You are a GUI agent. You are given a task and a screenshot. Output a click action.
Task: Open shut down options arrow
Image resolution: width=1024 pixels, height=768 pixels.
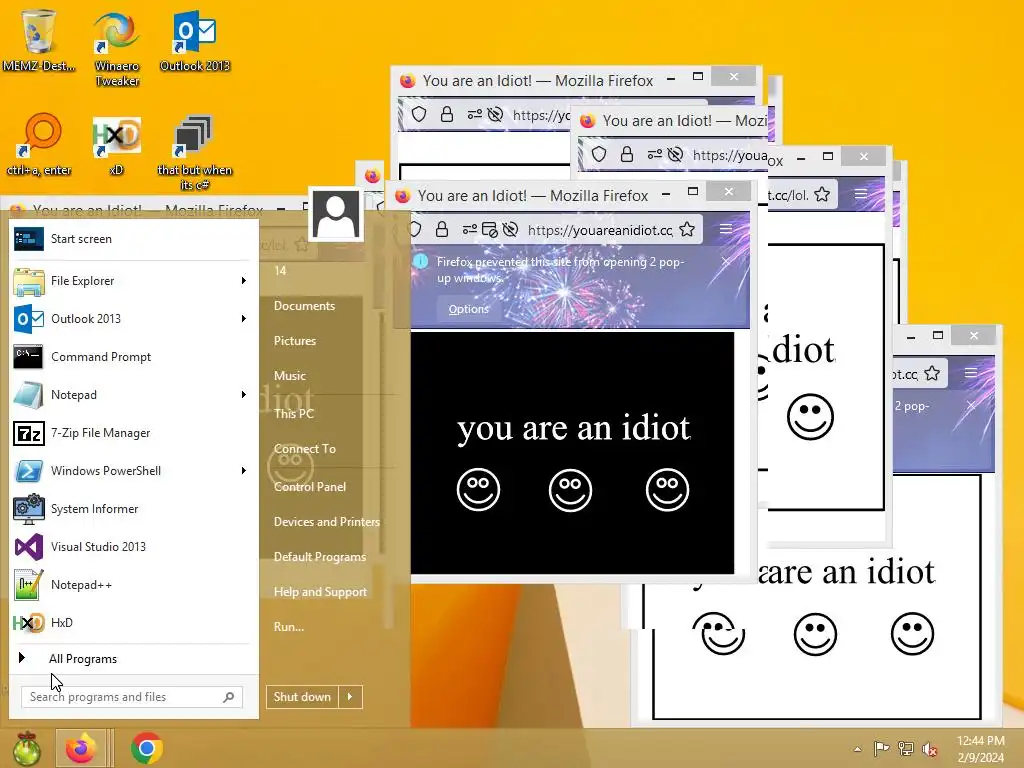point(350,697)
